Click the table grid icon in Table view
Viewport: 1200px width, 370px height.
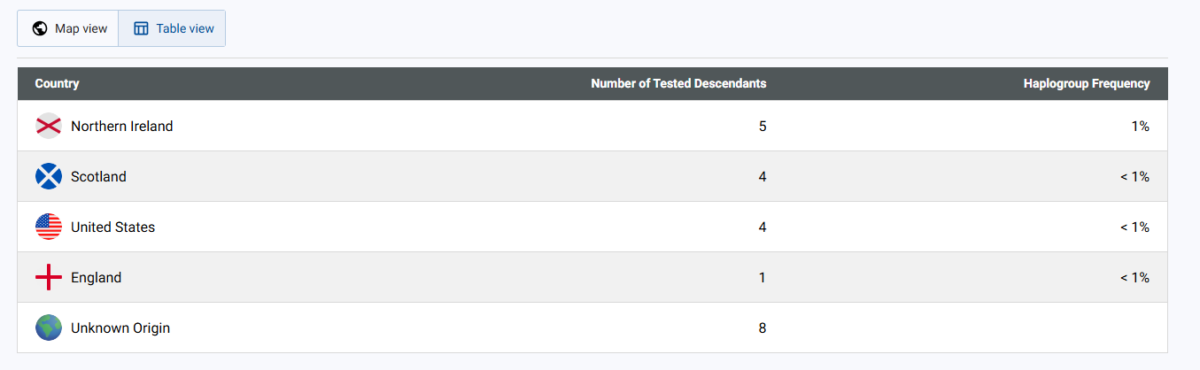point(141,28)
